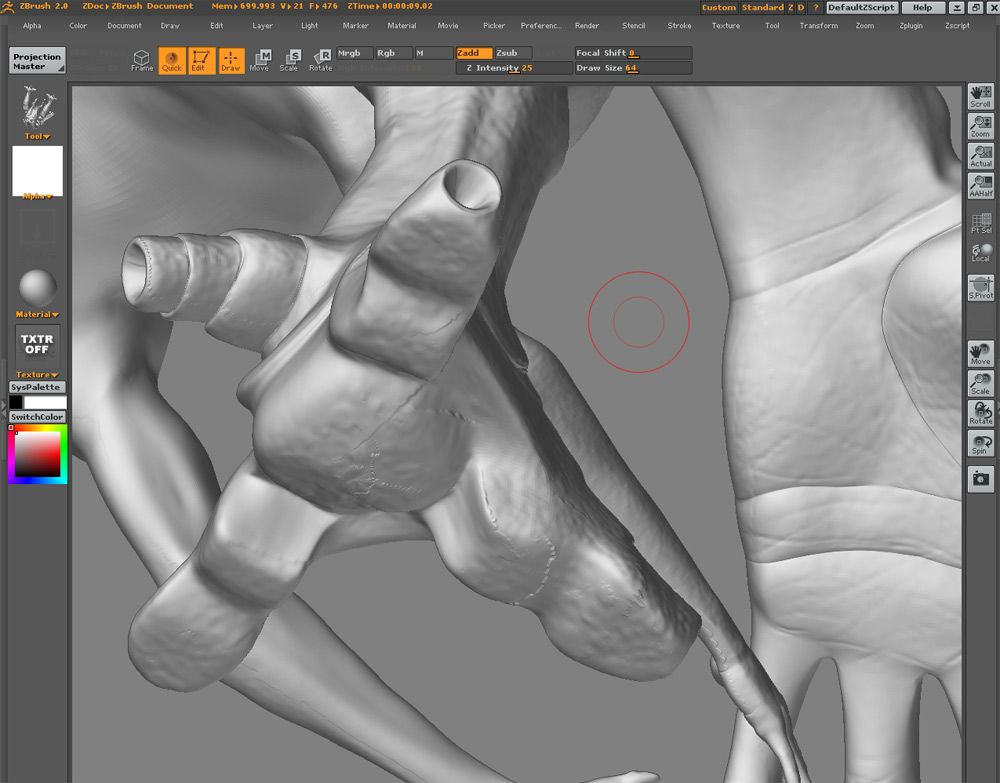1000x783 pixels.
Task: Click the Zoom magnifier icon
Action: (x=980, y=126)
